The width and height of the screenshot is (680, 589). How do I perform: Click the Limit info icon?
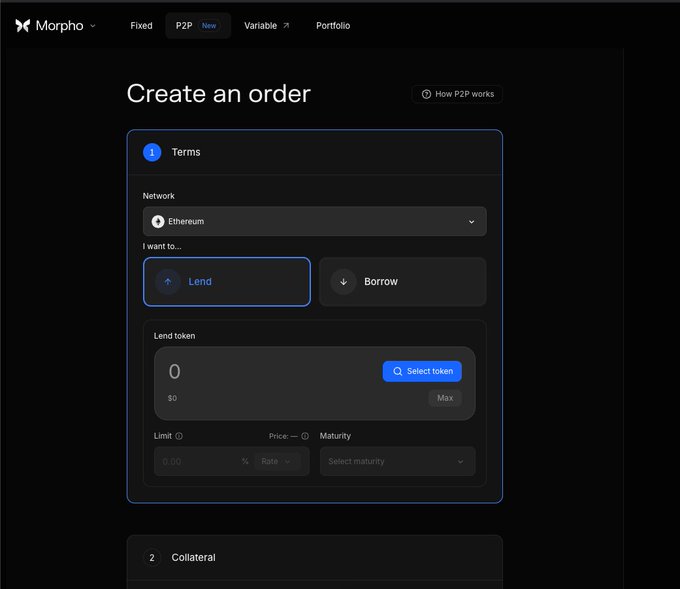coord(179,436)
